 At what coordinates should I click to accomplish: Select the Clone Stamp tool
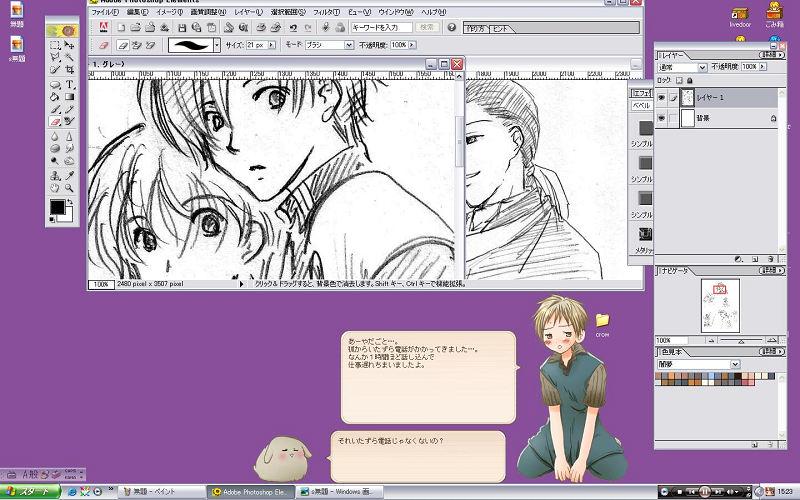(55, 176)
